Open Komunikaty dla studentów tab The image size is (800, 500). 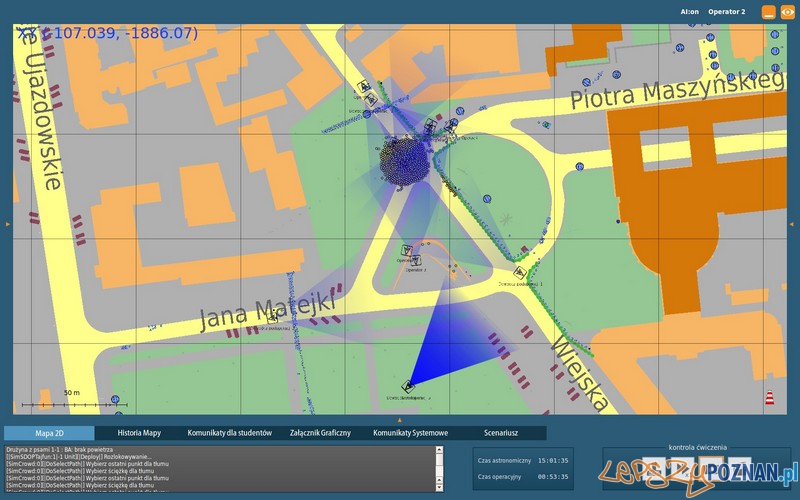[x=229, y=433]
